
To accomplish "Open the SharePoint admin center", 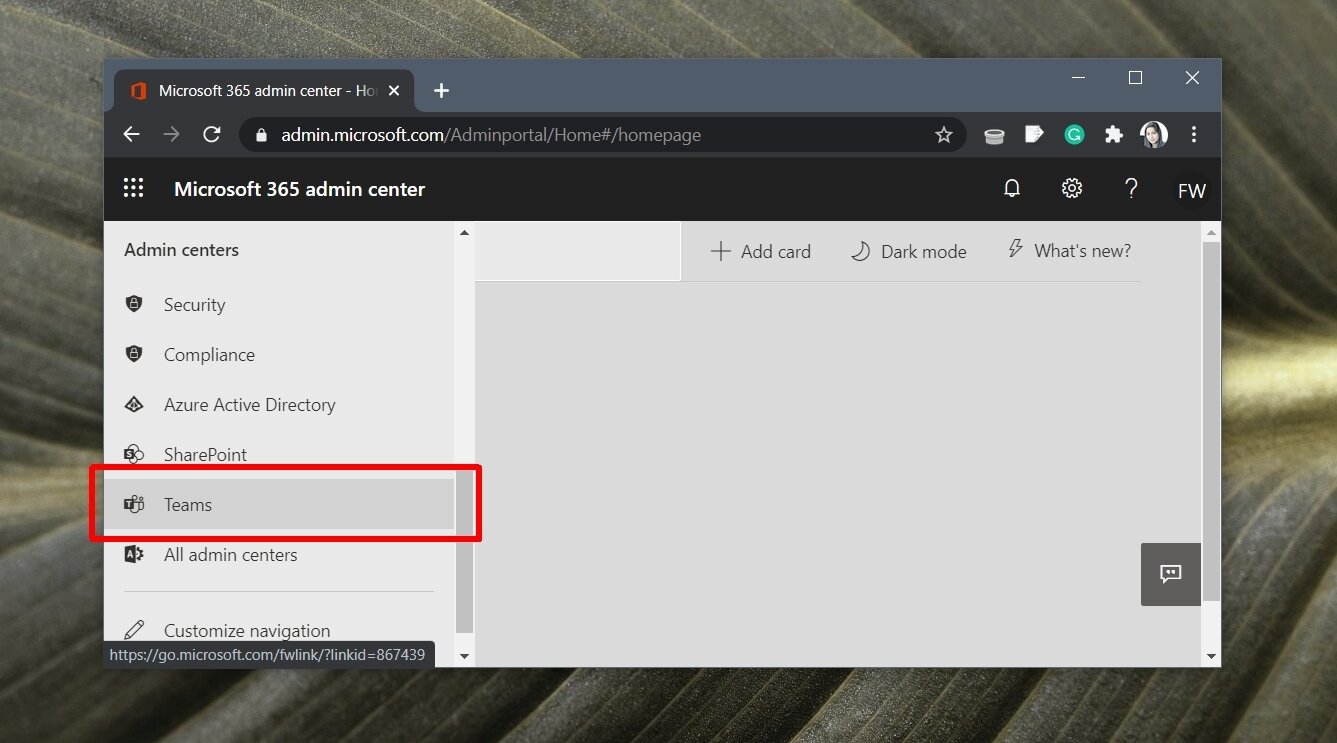I will pyautogui.click(x=205, y=454).
